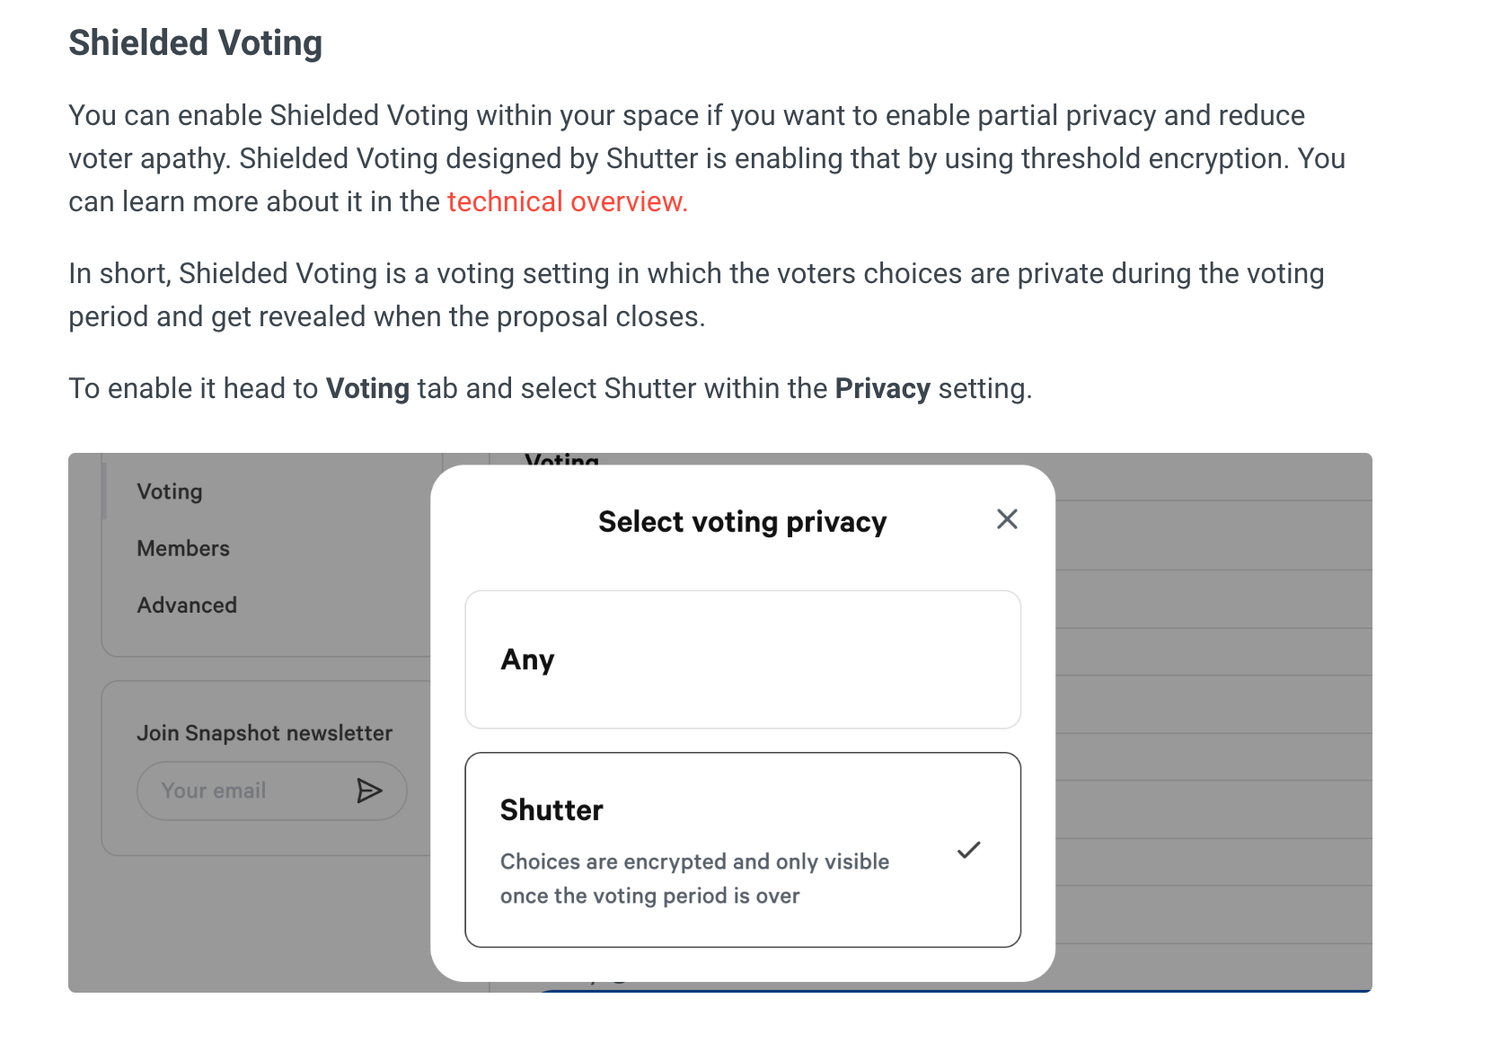Click the Join Snapshot newsletter label
The height and width of the screenshot is (1053, 1500).
pos(264,733)
